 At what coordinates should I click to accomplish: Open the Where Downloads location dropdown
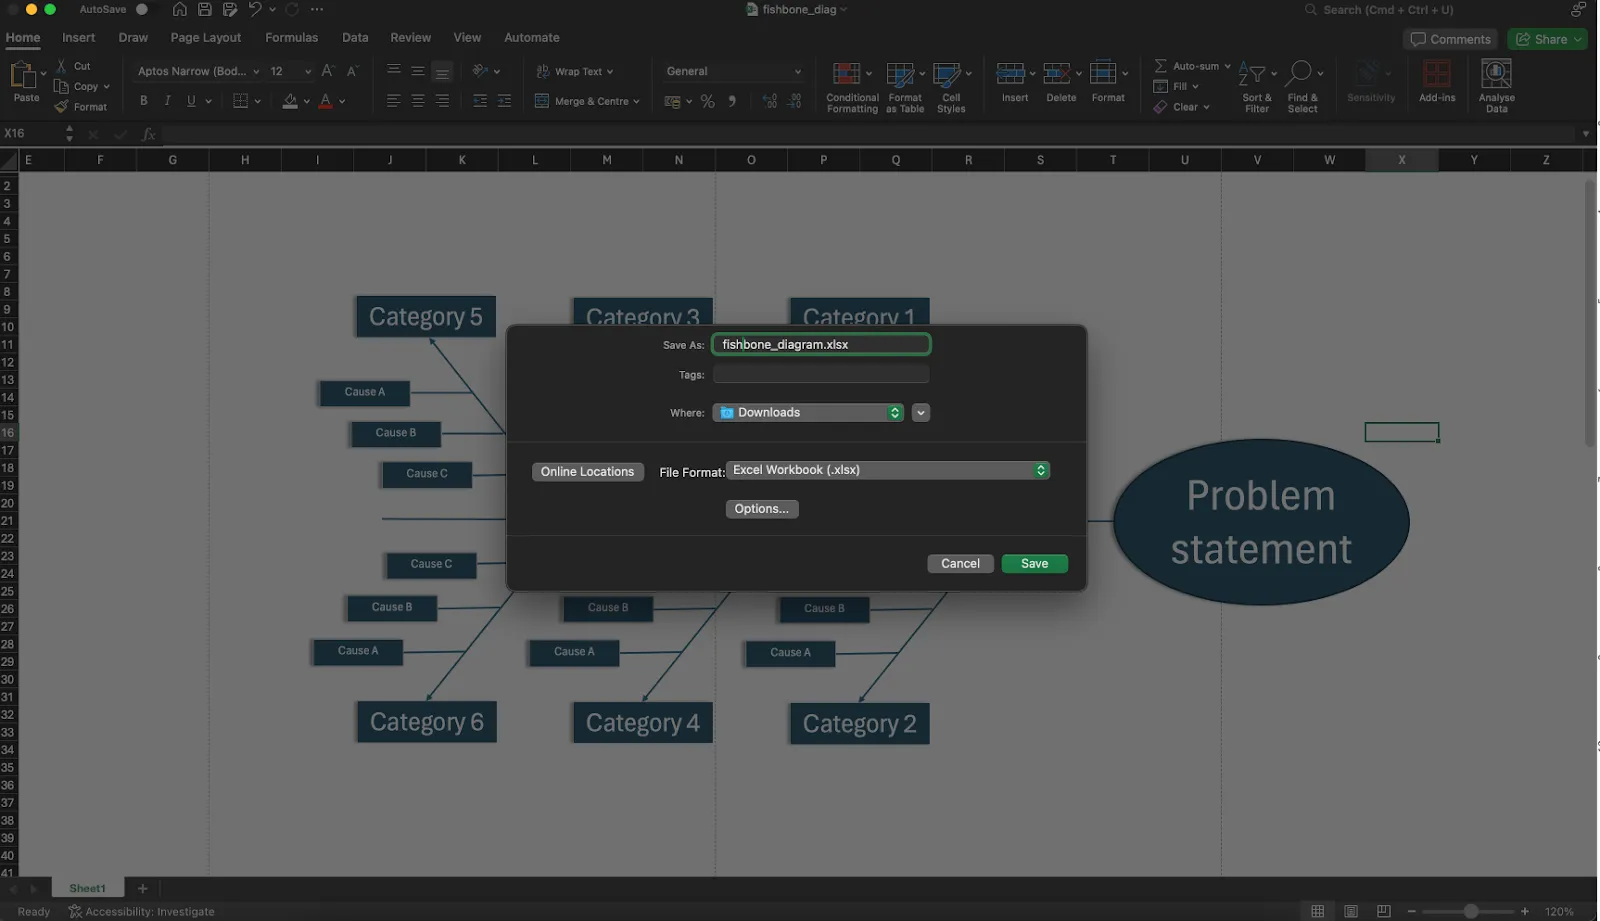808,413
